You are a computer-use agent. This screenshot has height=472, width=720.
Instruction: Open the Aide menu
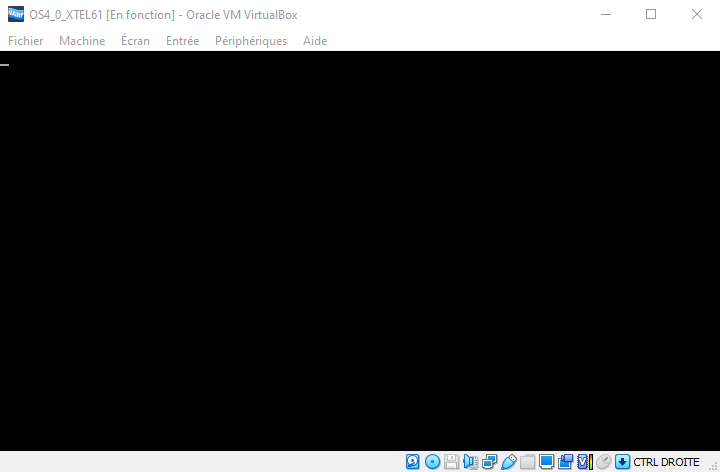(x=315, y=41)
